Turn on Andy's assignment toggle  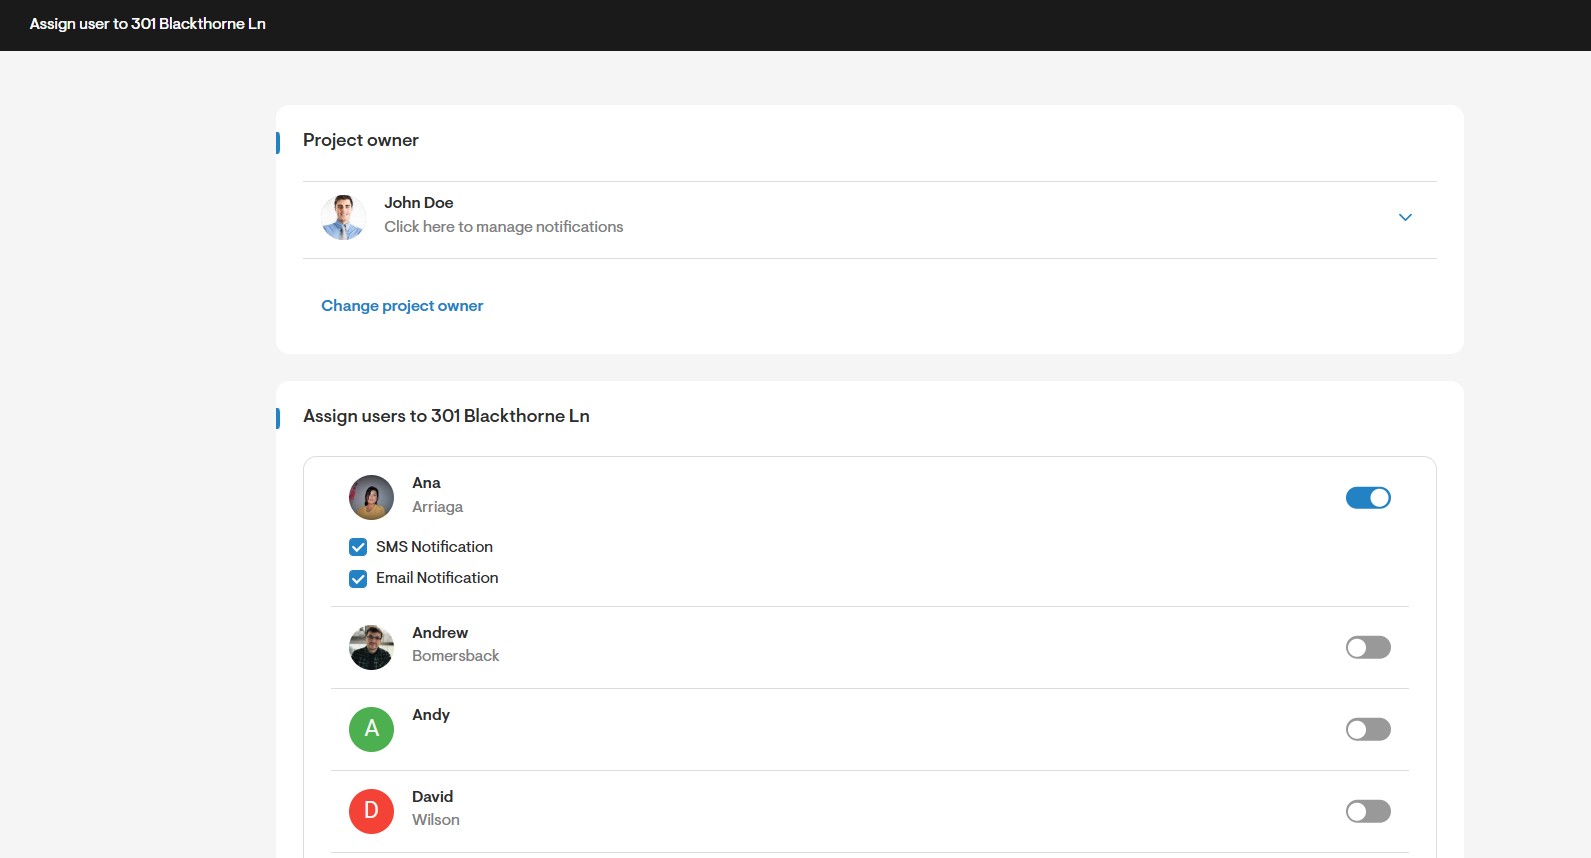pyautogui.click(x=1368, y=730)
